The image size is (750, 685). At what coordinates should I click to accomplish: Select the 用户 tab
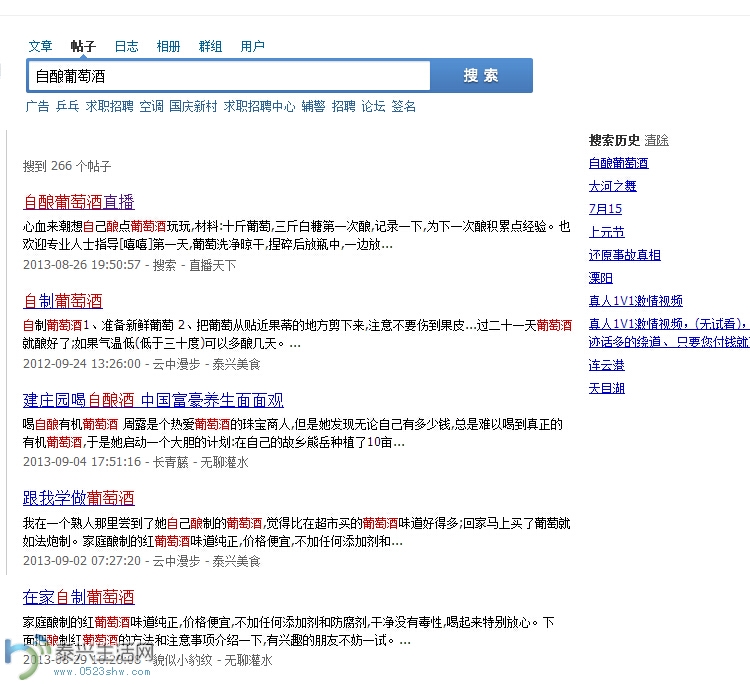[252, 46]
